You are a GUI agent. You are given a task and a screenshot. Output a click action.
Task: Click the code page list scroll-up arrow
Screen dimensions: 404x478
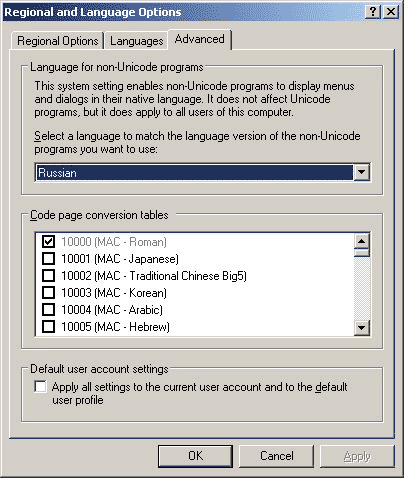(x=362, y=241)
